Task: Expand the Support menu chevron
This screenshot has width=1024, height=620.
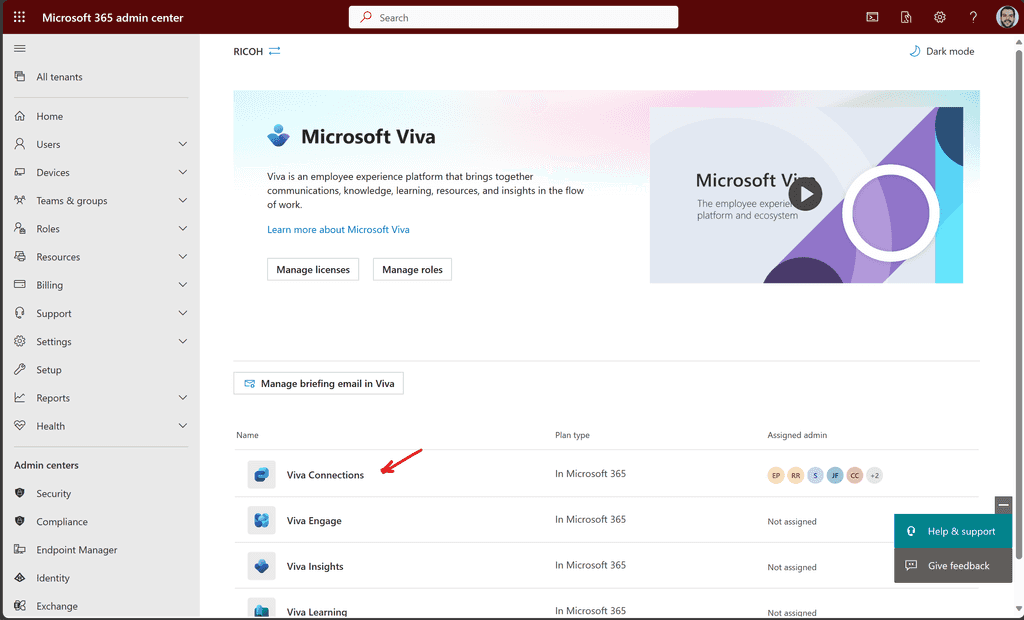Action: [183, 313]
